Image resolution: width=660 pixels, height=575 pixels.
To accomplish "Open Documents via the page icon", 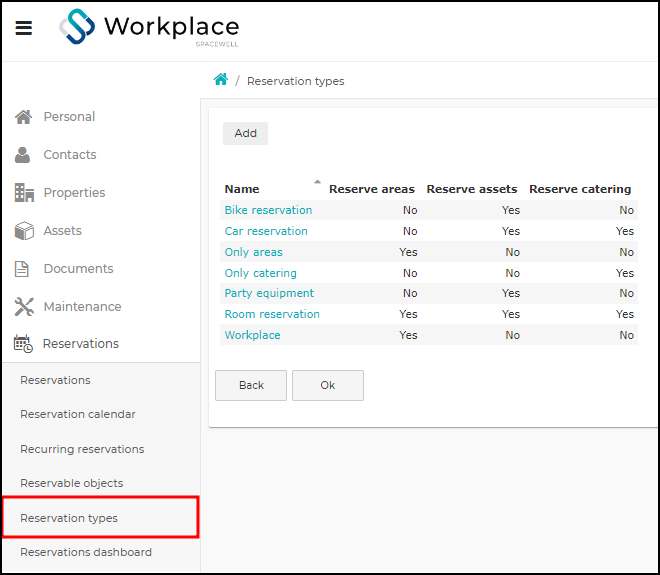I will (21, 269).
